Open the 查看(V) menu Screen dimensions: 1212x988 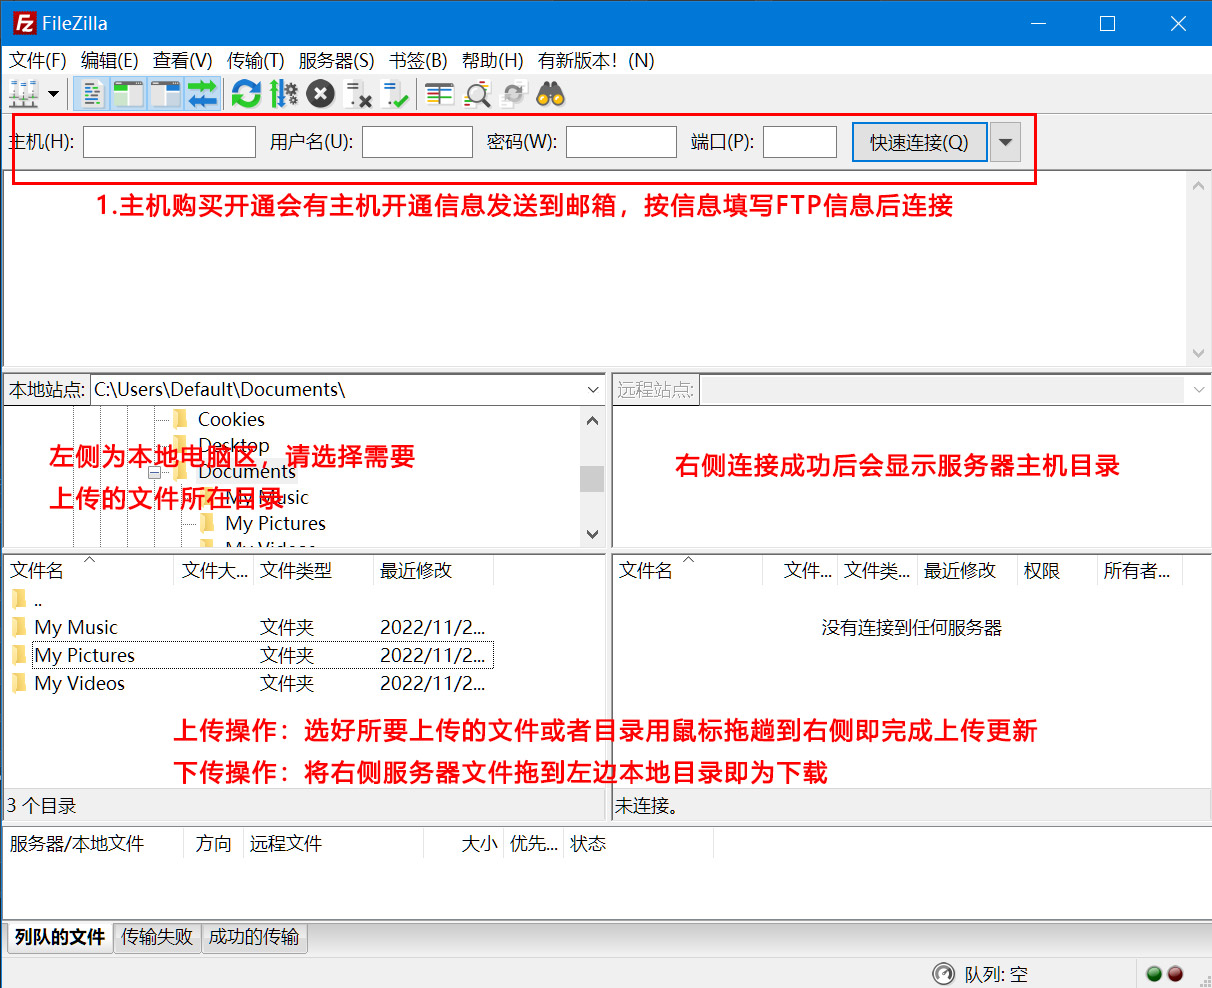tap(183, 60)
